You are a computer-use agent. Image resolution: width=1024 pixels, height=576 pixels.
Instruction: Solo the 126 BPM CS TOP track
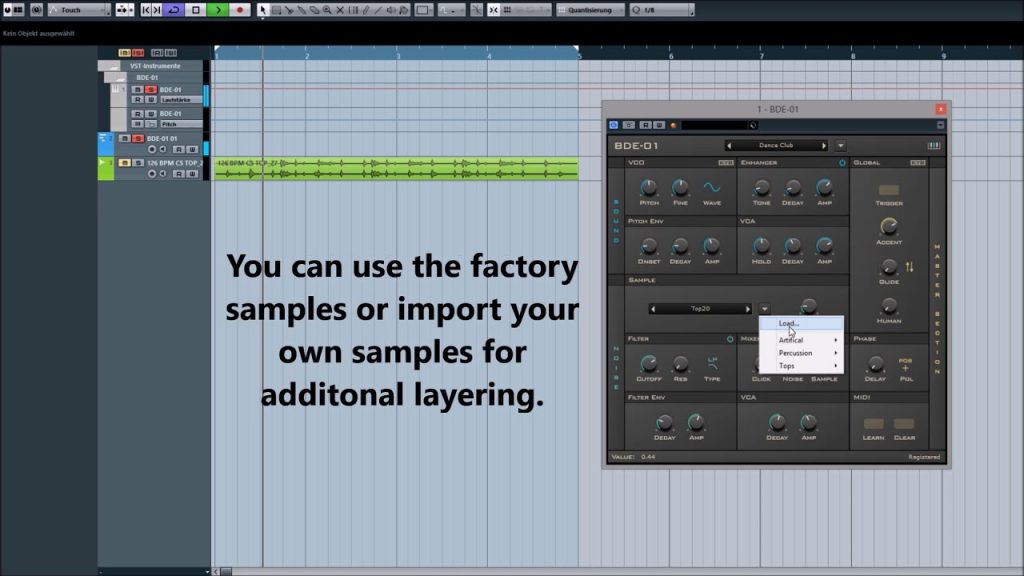(138, 163)
